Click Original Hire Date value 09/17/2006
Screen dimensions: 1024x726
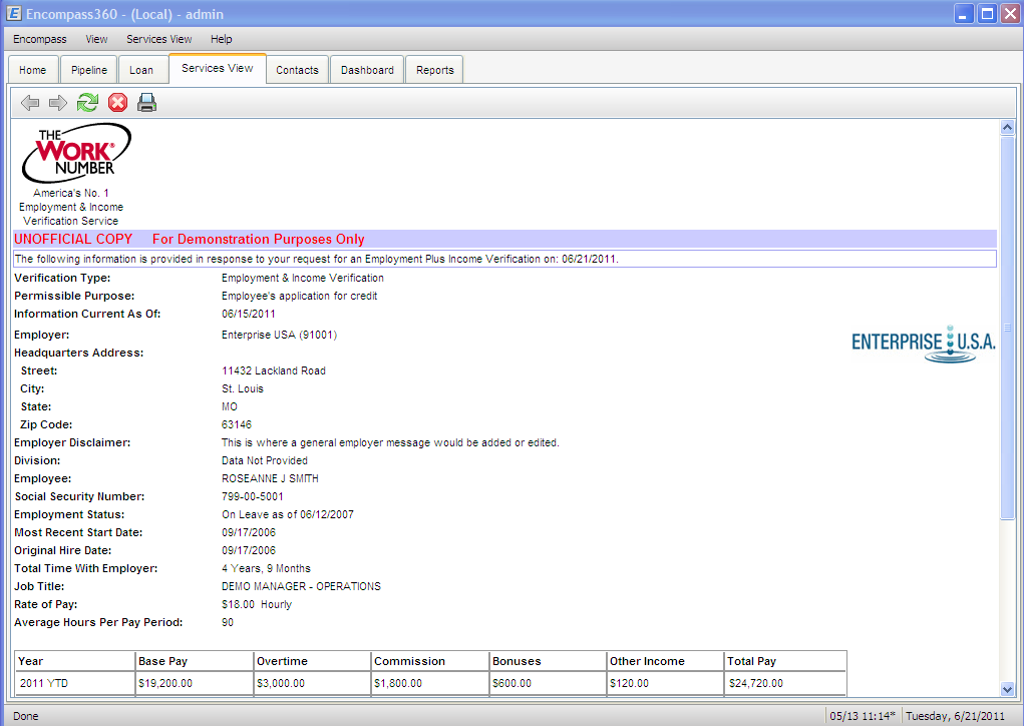(248, 550)
